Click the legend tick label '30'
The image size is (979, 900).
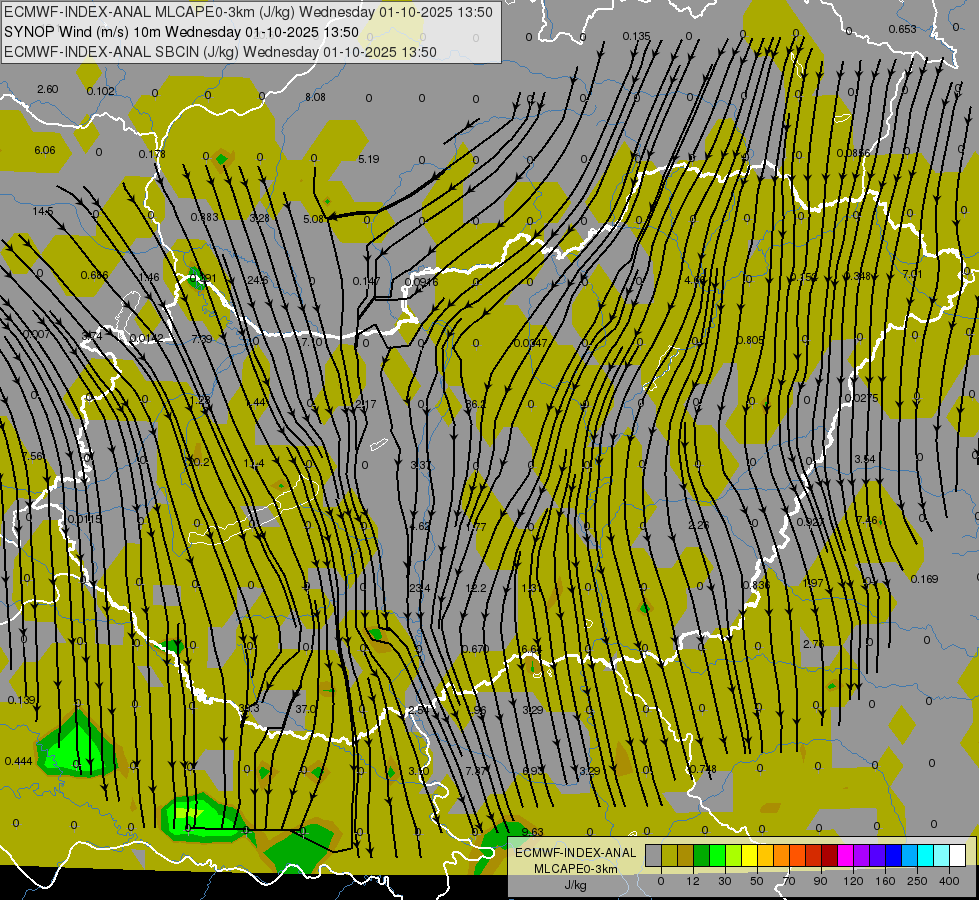725,881
